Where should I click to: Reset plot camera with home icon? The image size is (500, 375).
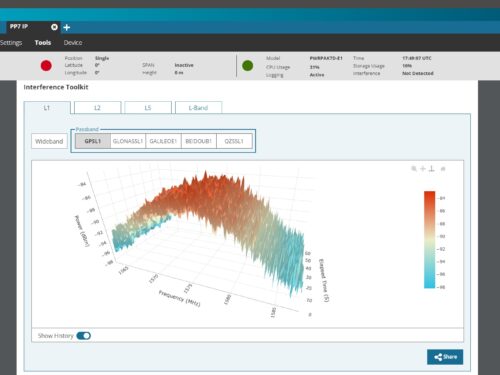click(443, 169)
